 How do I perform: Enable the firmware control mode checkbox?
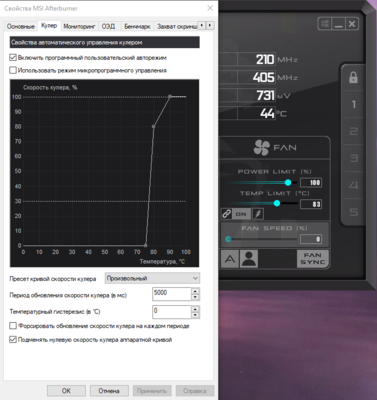coord(13,70)
